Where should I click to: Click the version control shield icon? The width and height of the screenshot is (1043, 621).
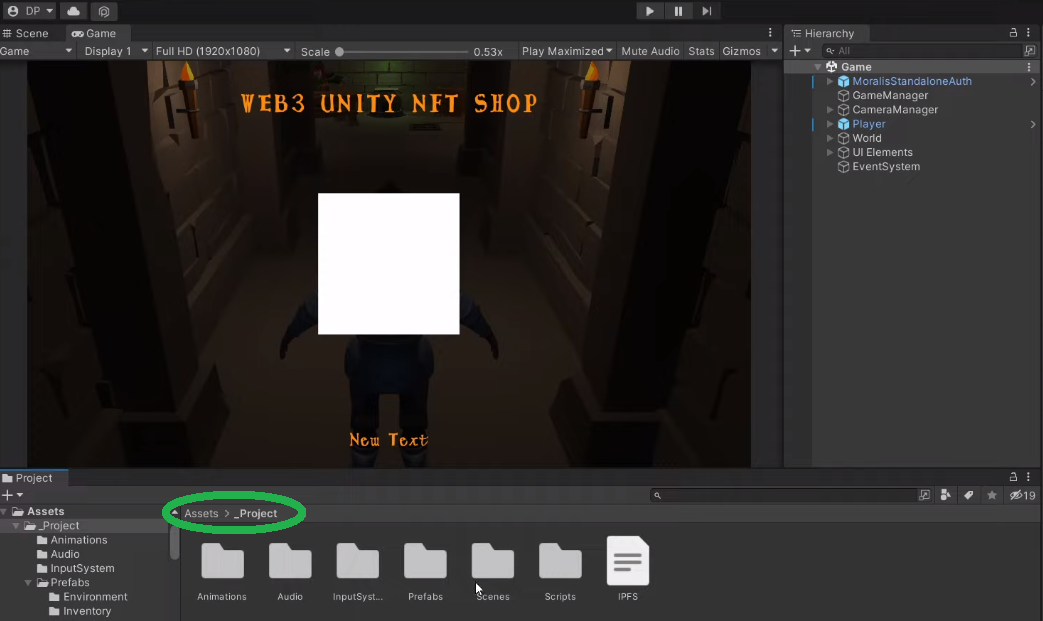[104, 11]
